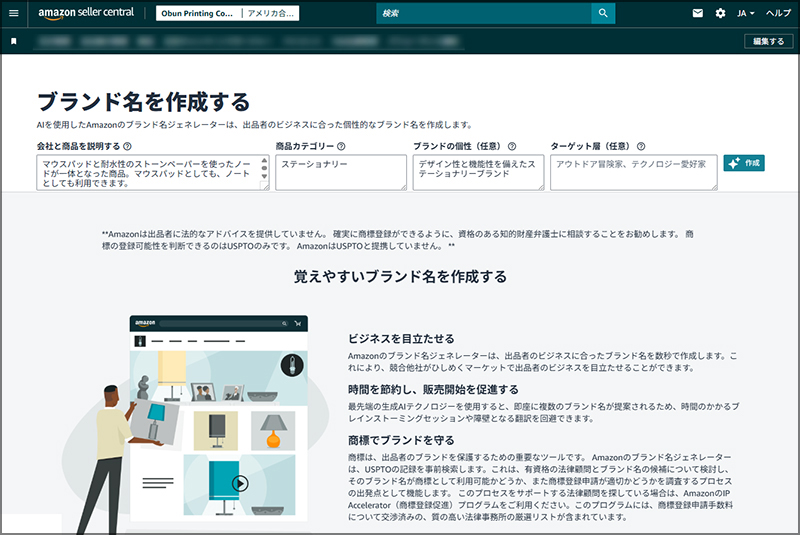Click the 編集する button

point(769,41)
